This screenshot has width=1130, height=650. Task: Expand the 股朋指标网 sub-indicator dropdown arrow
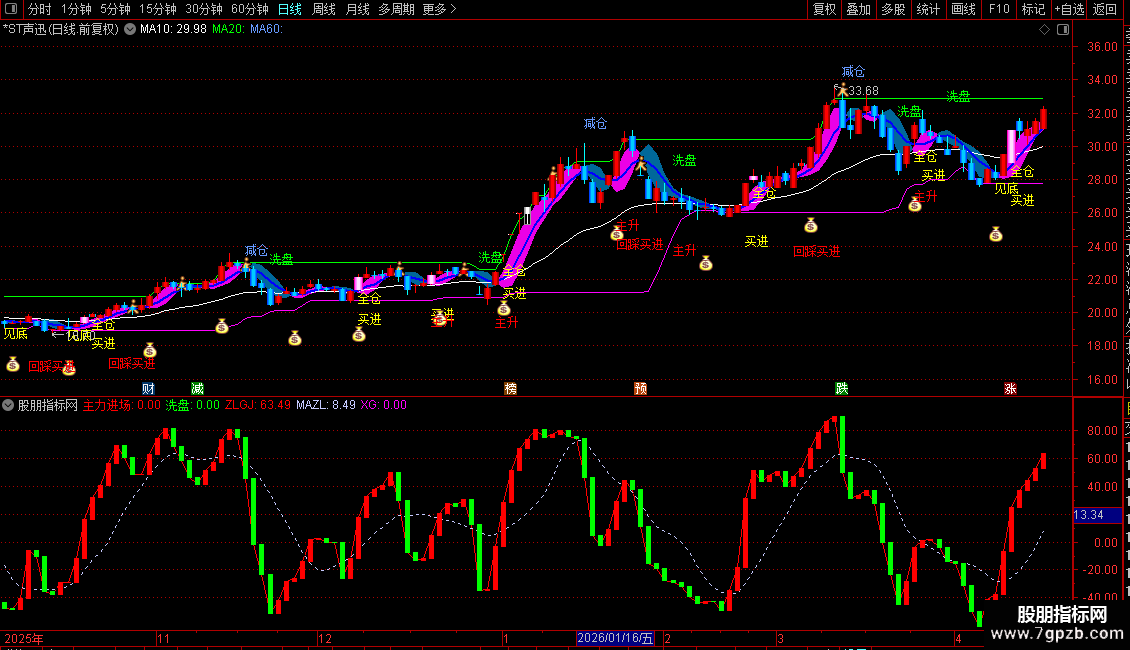[8, 405]
